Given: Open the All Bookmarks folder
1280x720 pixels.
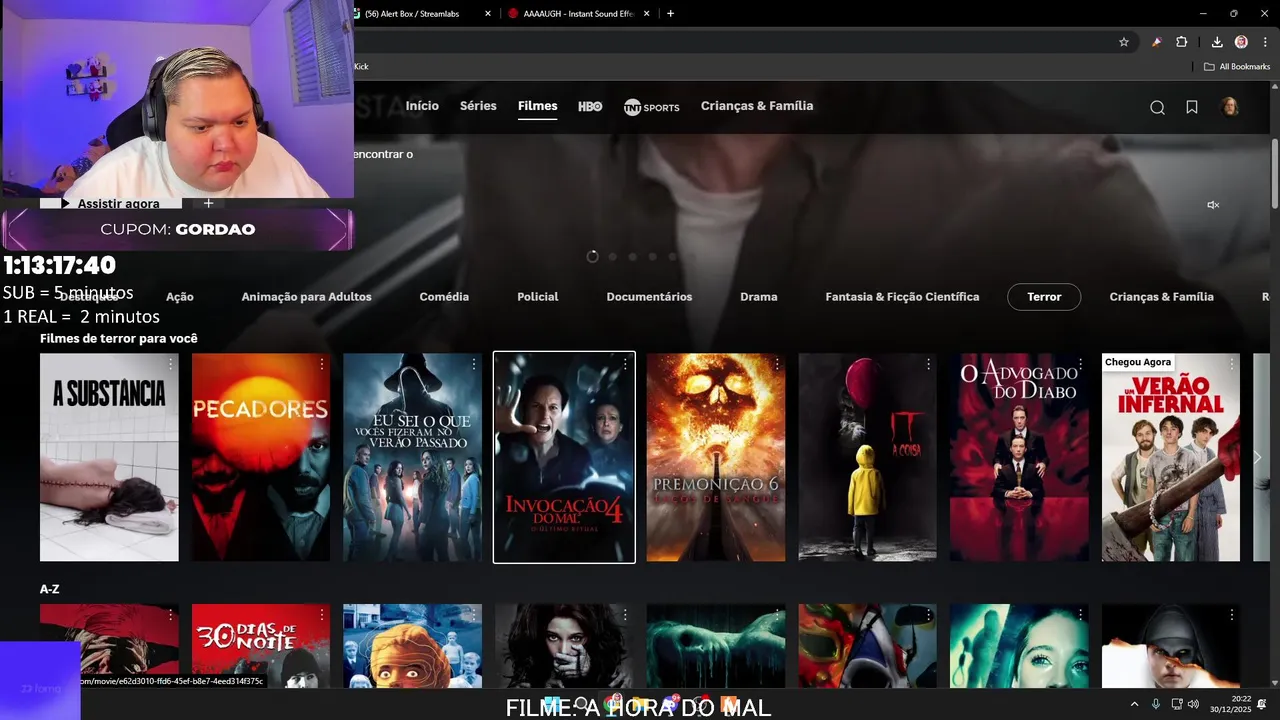Looking at the screenshot, I should click(x=1237, y=67).
